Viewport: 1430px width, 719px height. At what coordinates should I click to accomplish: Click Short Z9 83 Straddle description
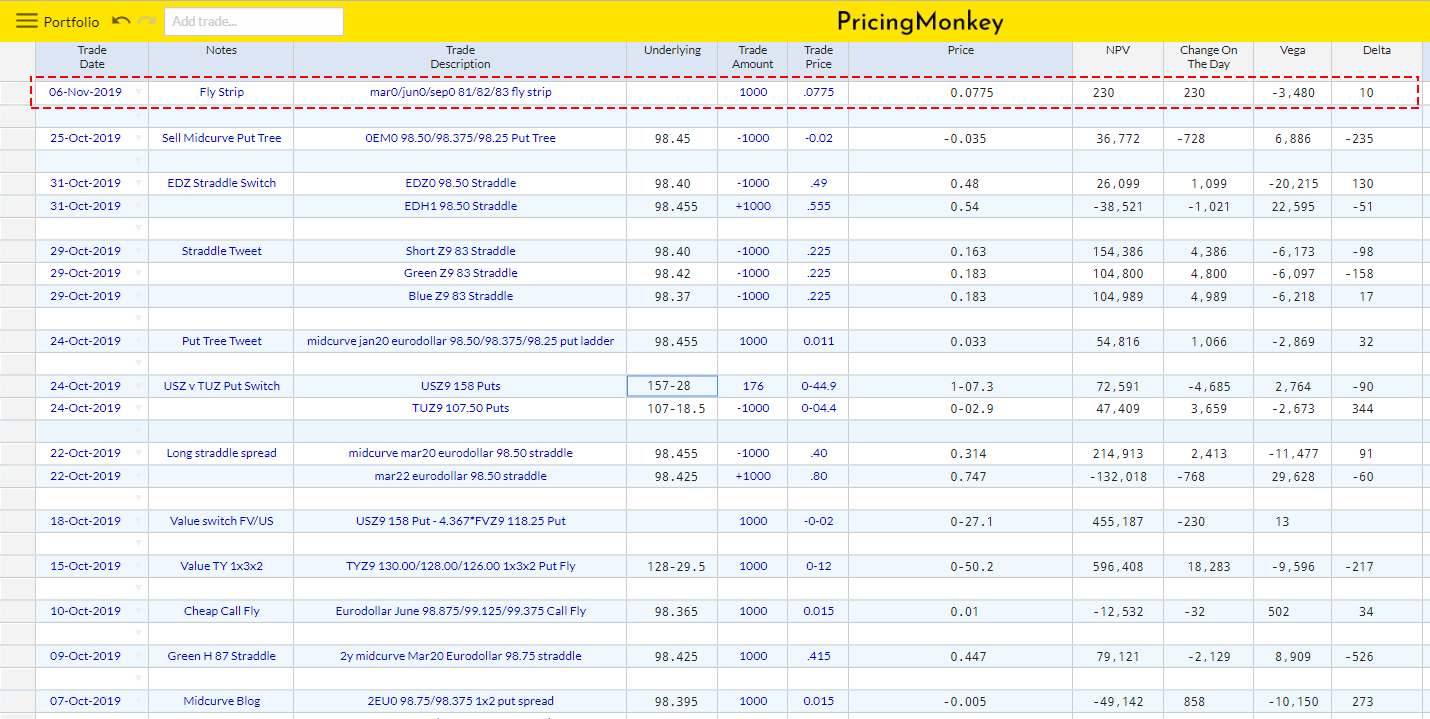[460, 251]
